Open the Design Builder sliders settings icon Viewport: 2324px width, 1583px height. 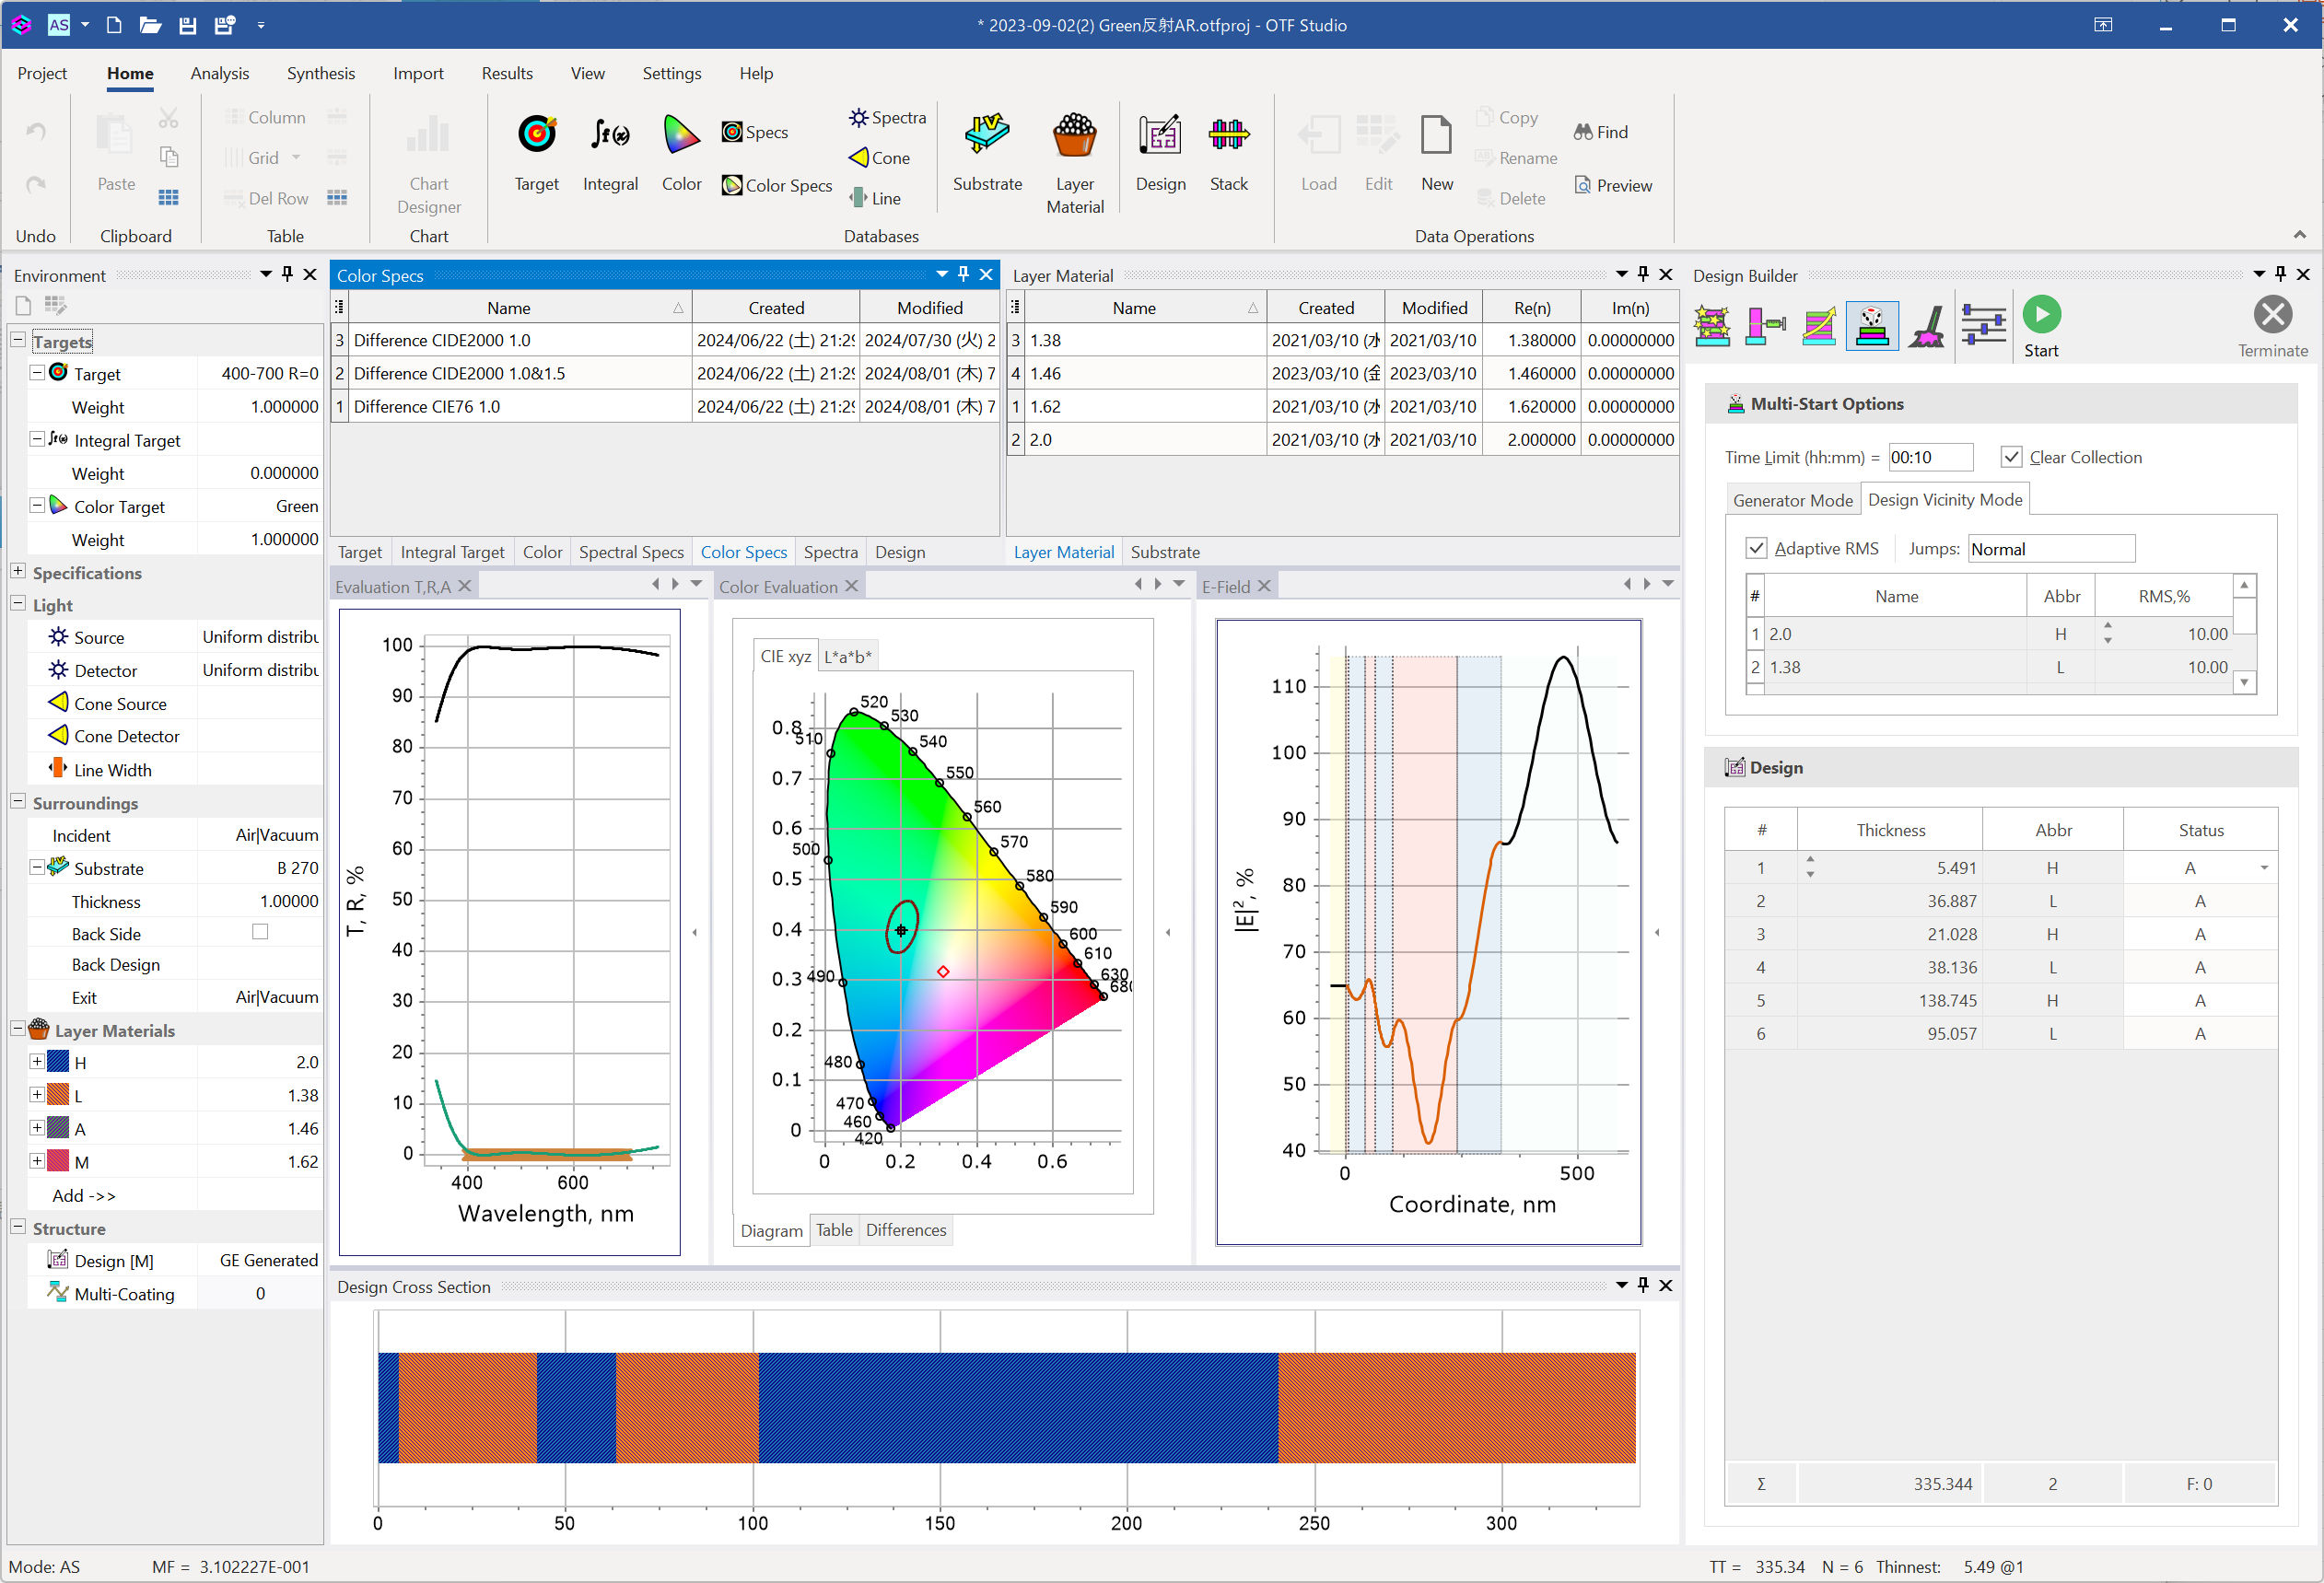(x=1982, y=326)
